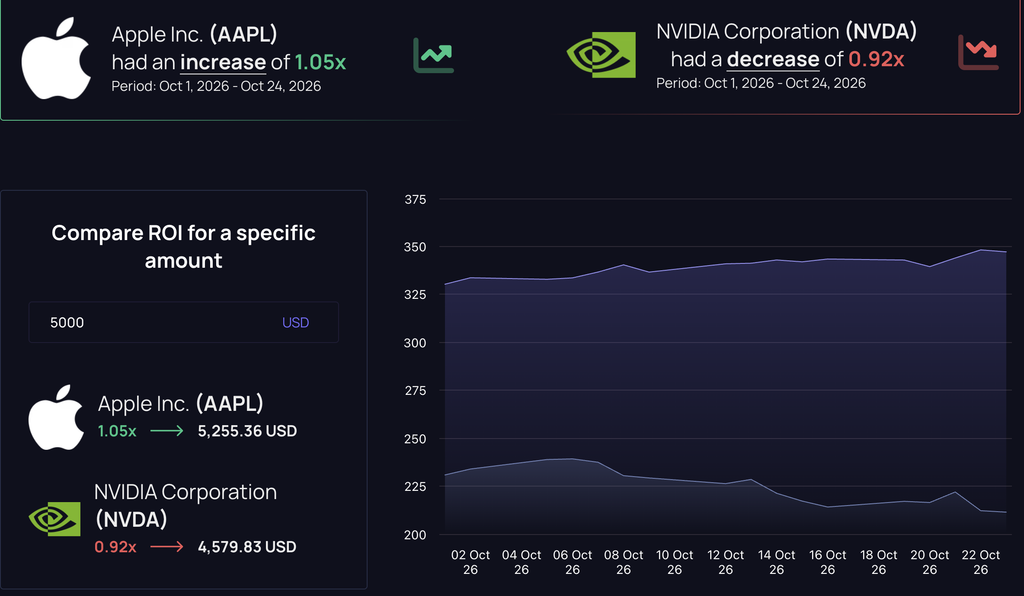This screenshot has height=596, width=1024.
Task: Click the Apple logo in ROI panel
Action: coord(56,417)
